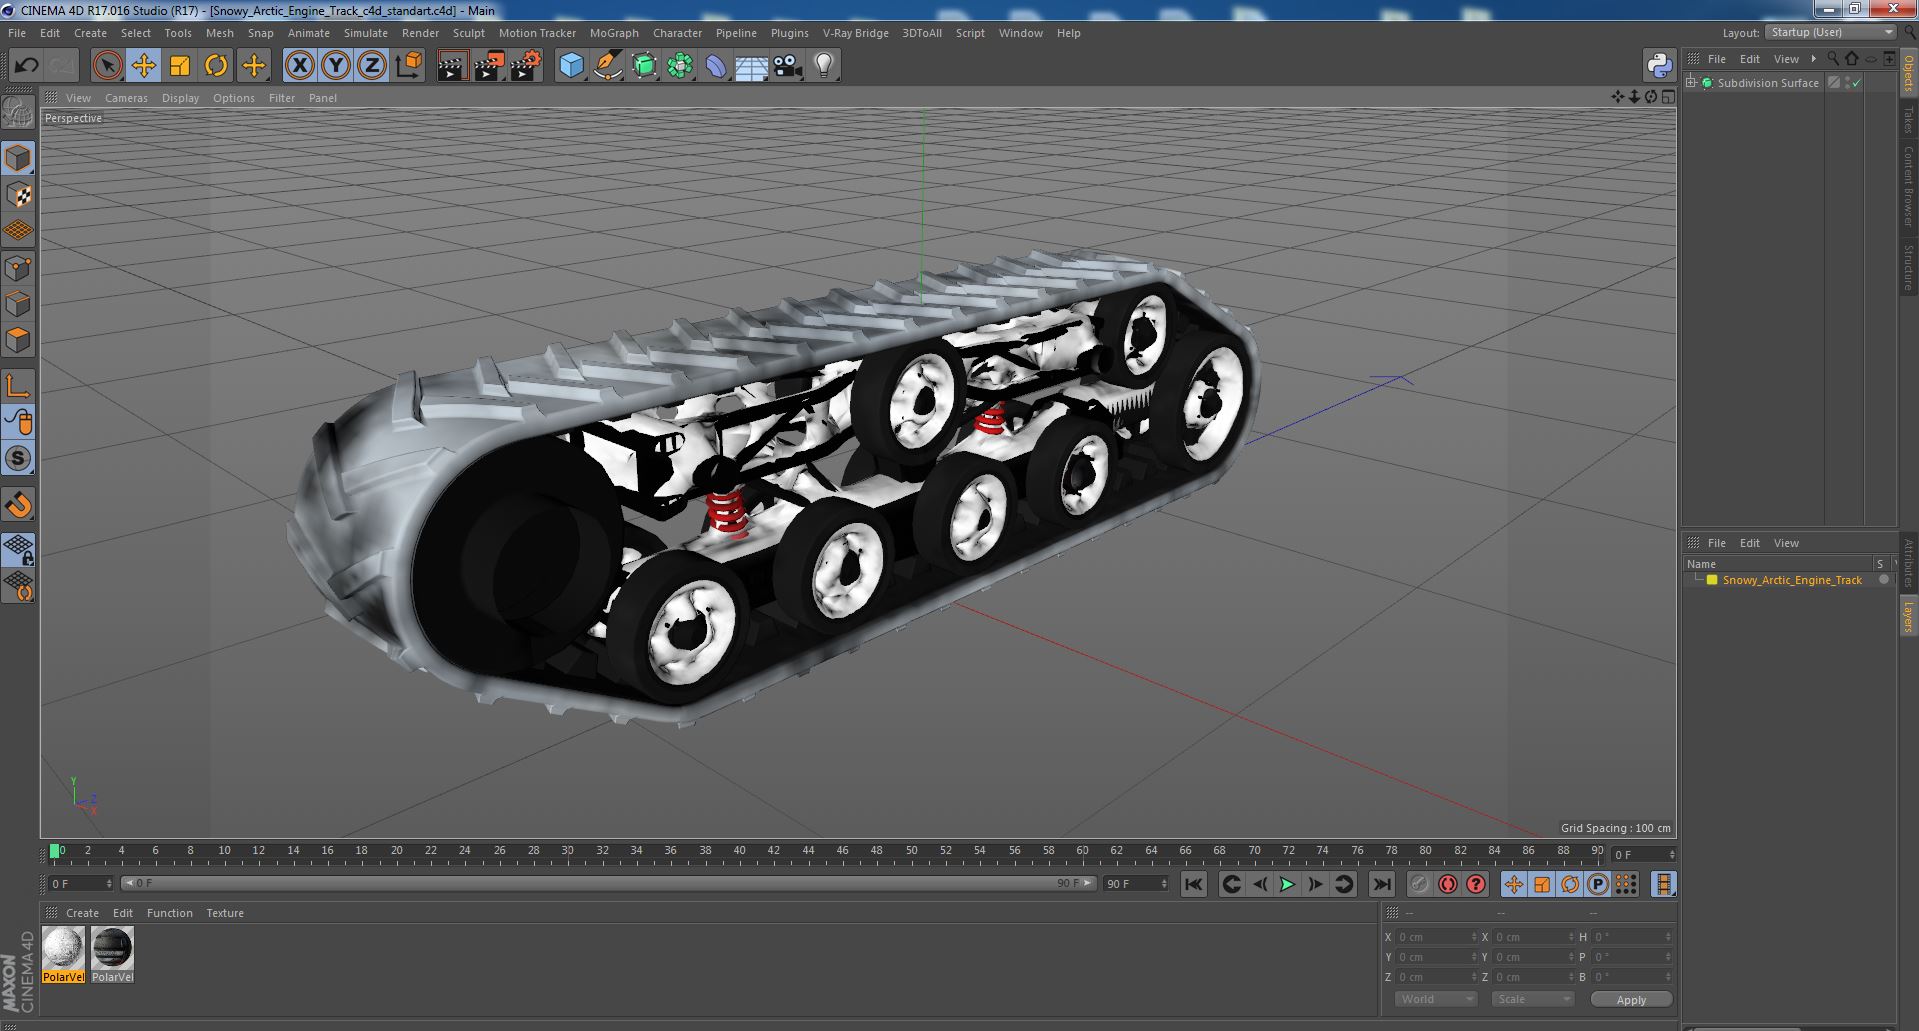Select the second dark PolarVel material

point(112,948)
